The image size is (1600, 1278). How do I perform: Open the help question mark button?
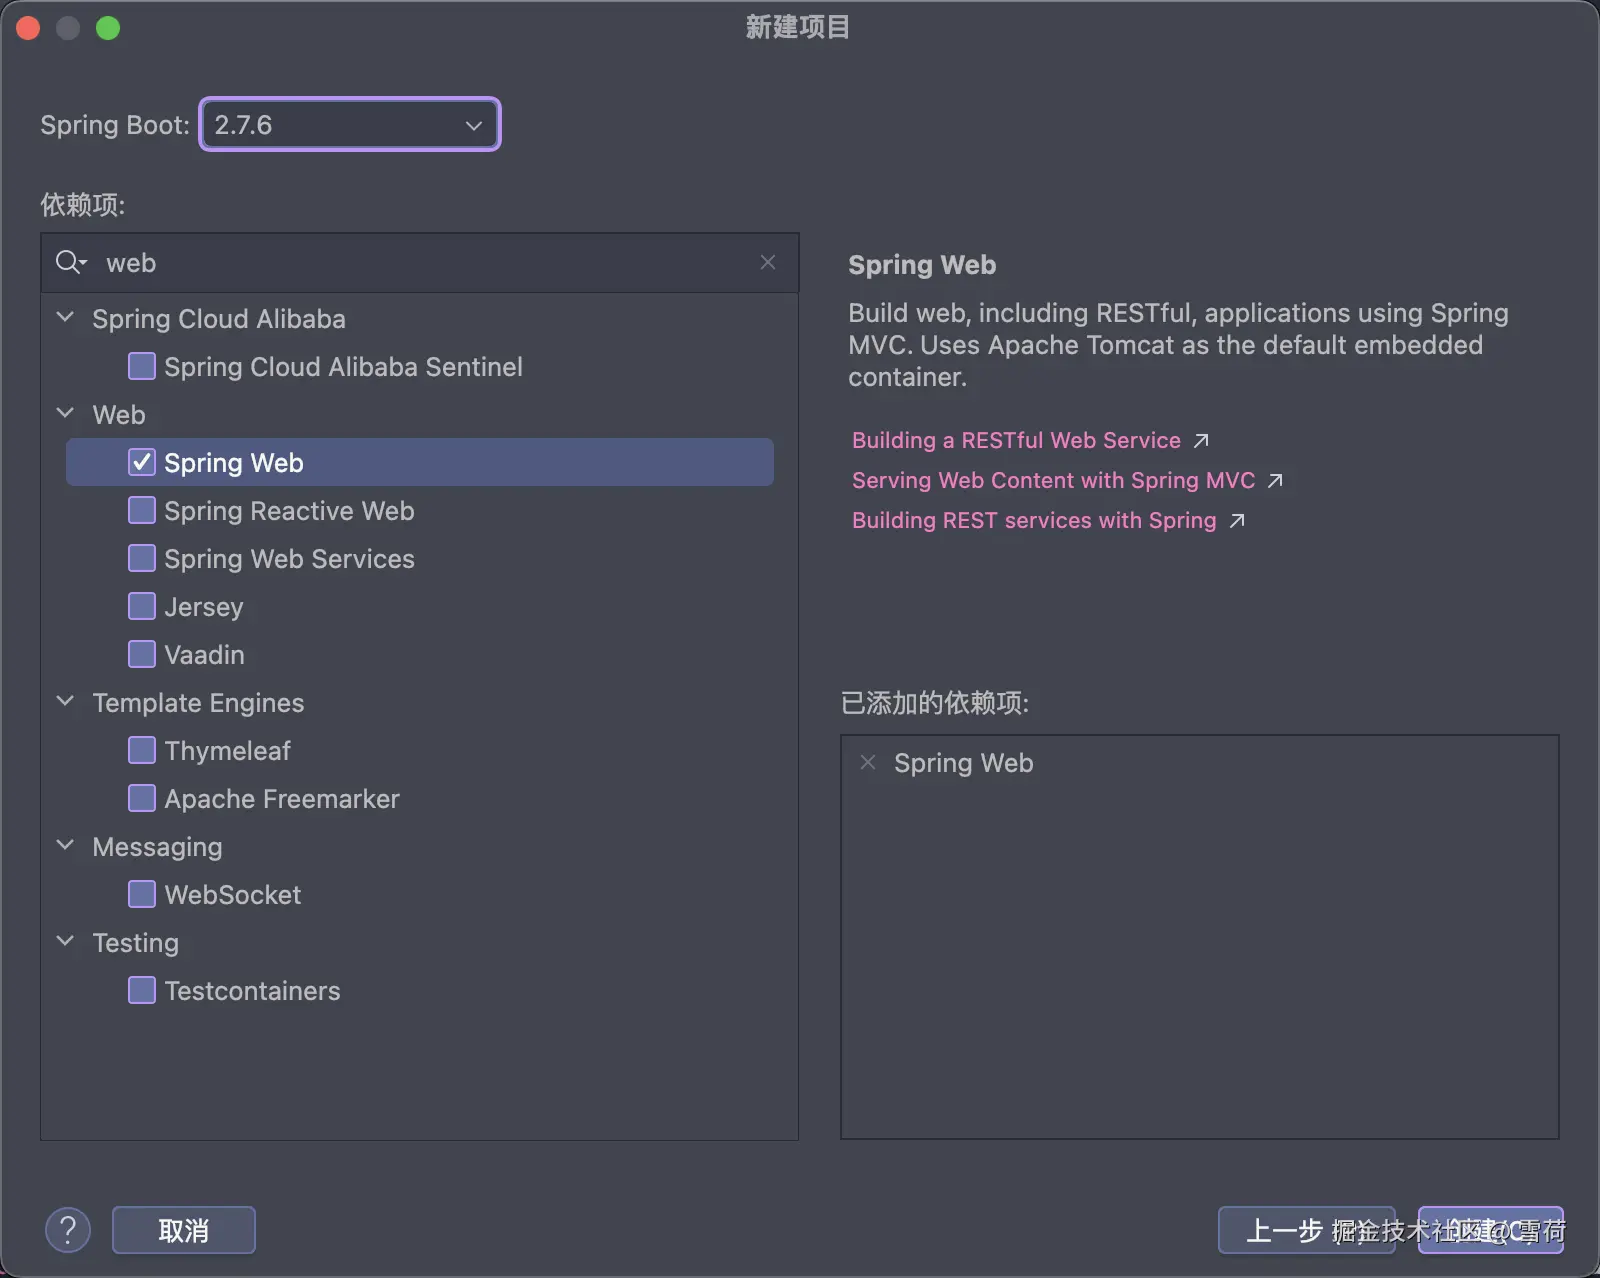68,1230
